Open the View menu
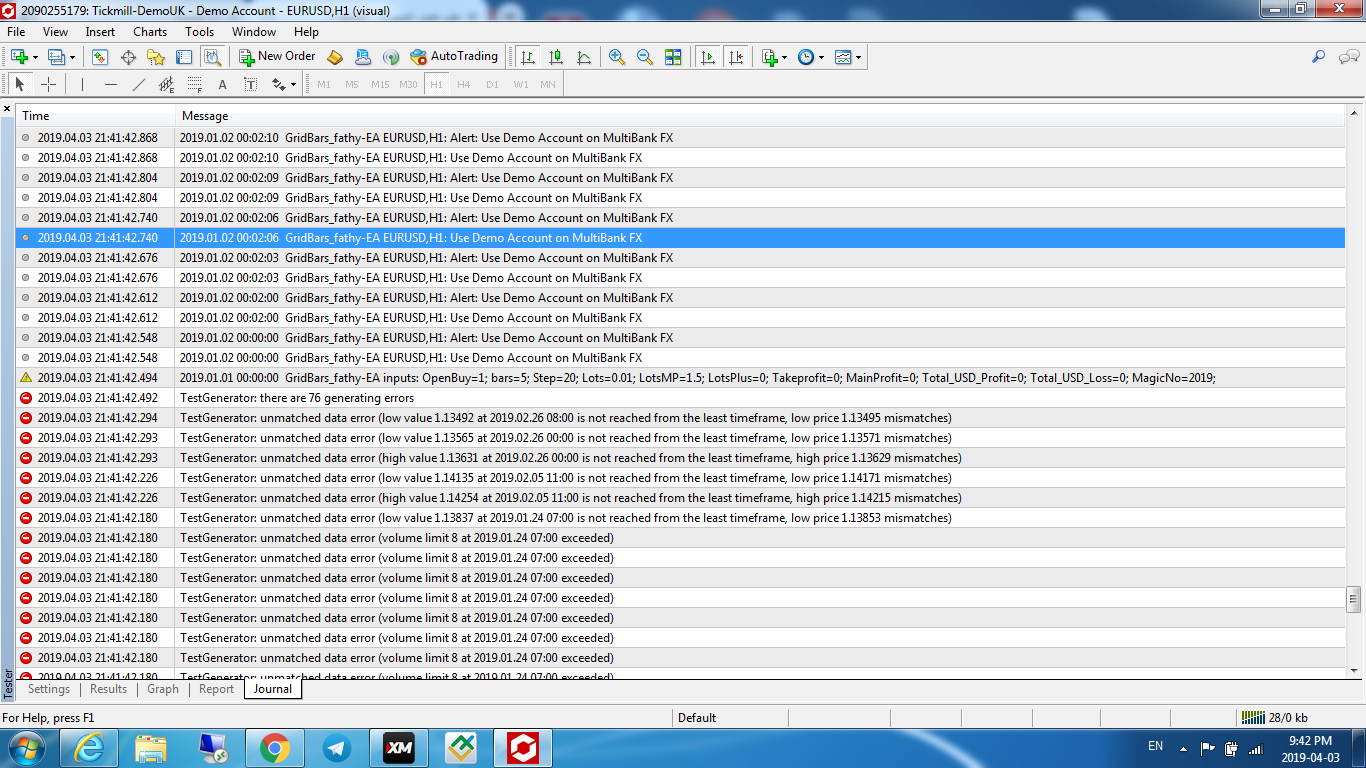The width and height of the screenshot is (1366, 768). tap(56, 32)
